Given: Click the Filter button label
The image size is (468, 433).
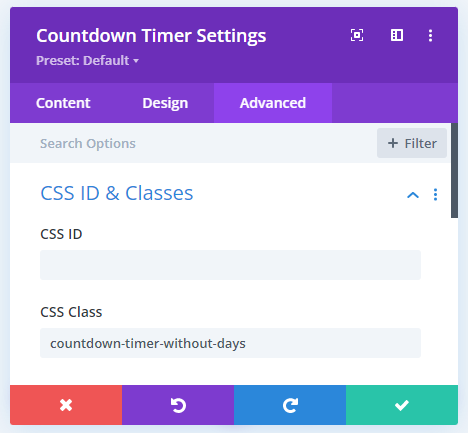Looking at the screenshot, I should click(420, 143).
